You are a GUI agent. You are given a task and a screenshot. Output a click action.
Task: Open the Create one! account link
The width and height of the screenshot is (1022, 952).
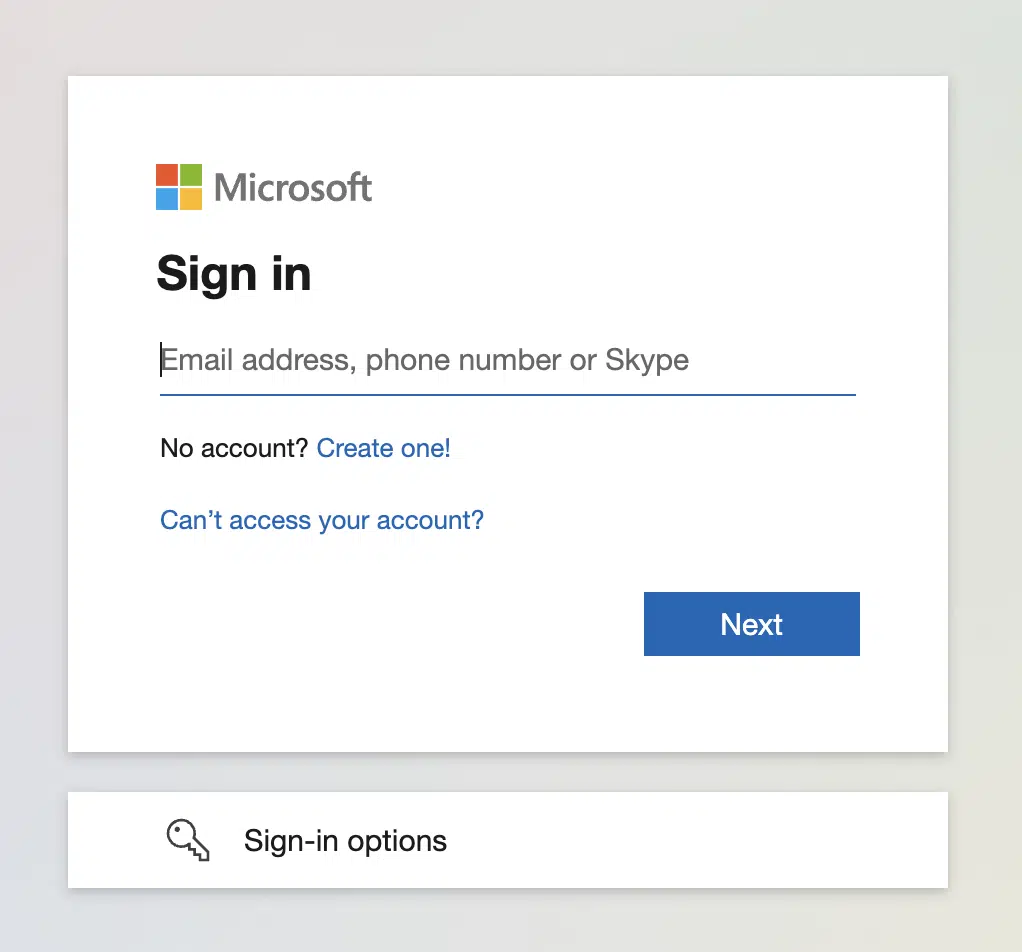383,448
